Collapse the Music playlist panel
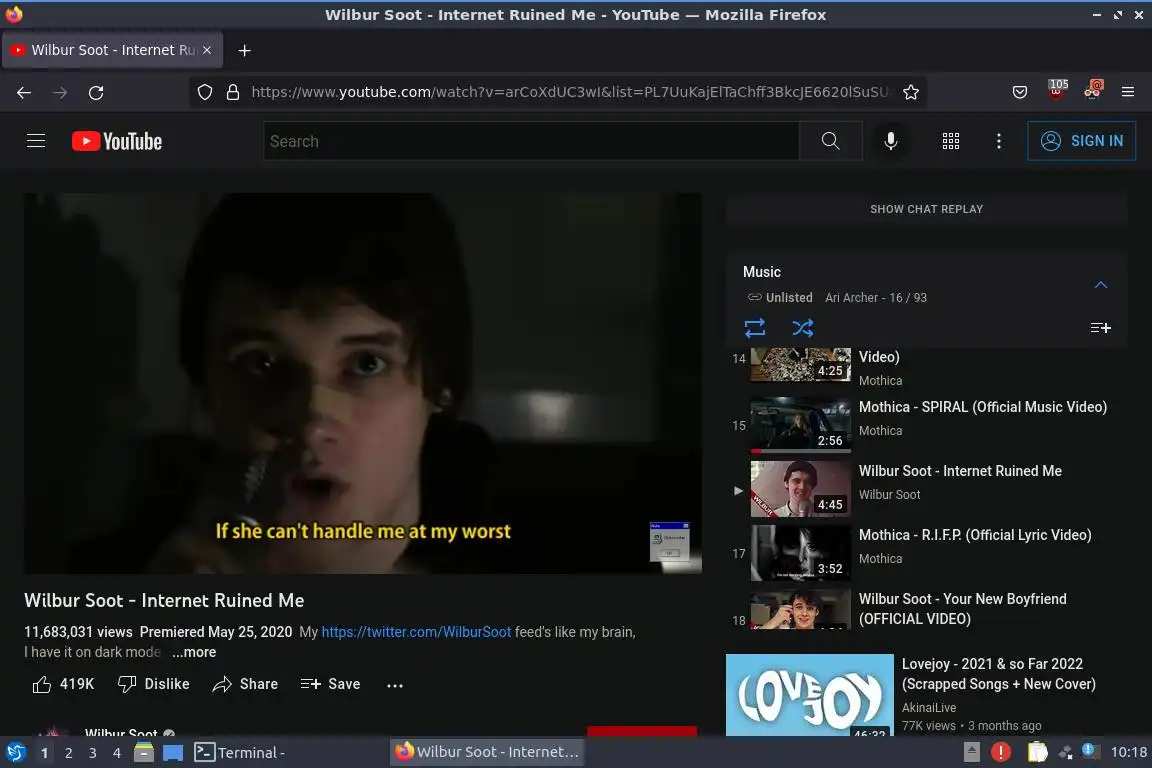Image resolution: width=1152 pixels, height=768 pixels. click(x=1101, y=284)
